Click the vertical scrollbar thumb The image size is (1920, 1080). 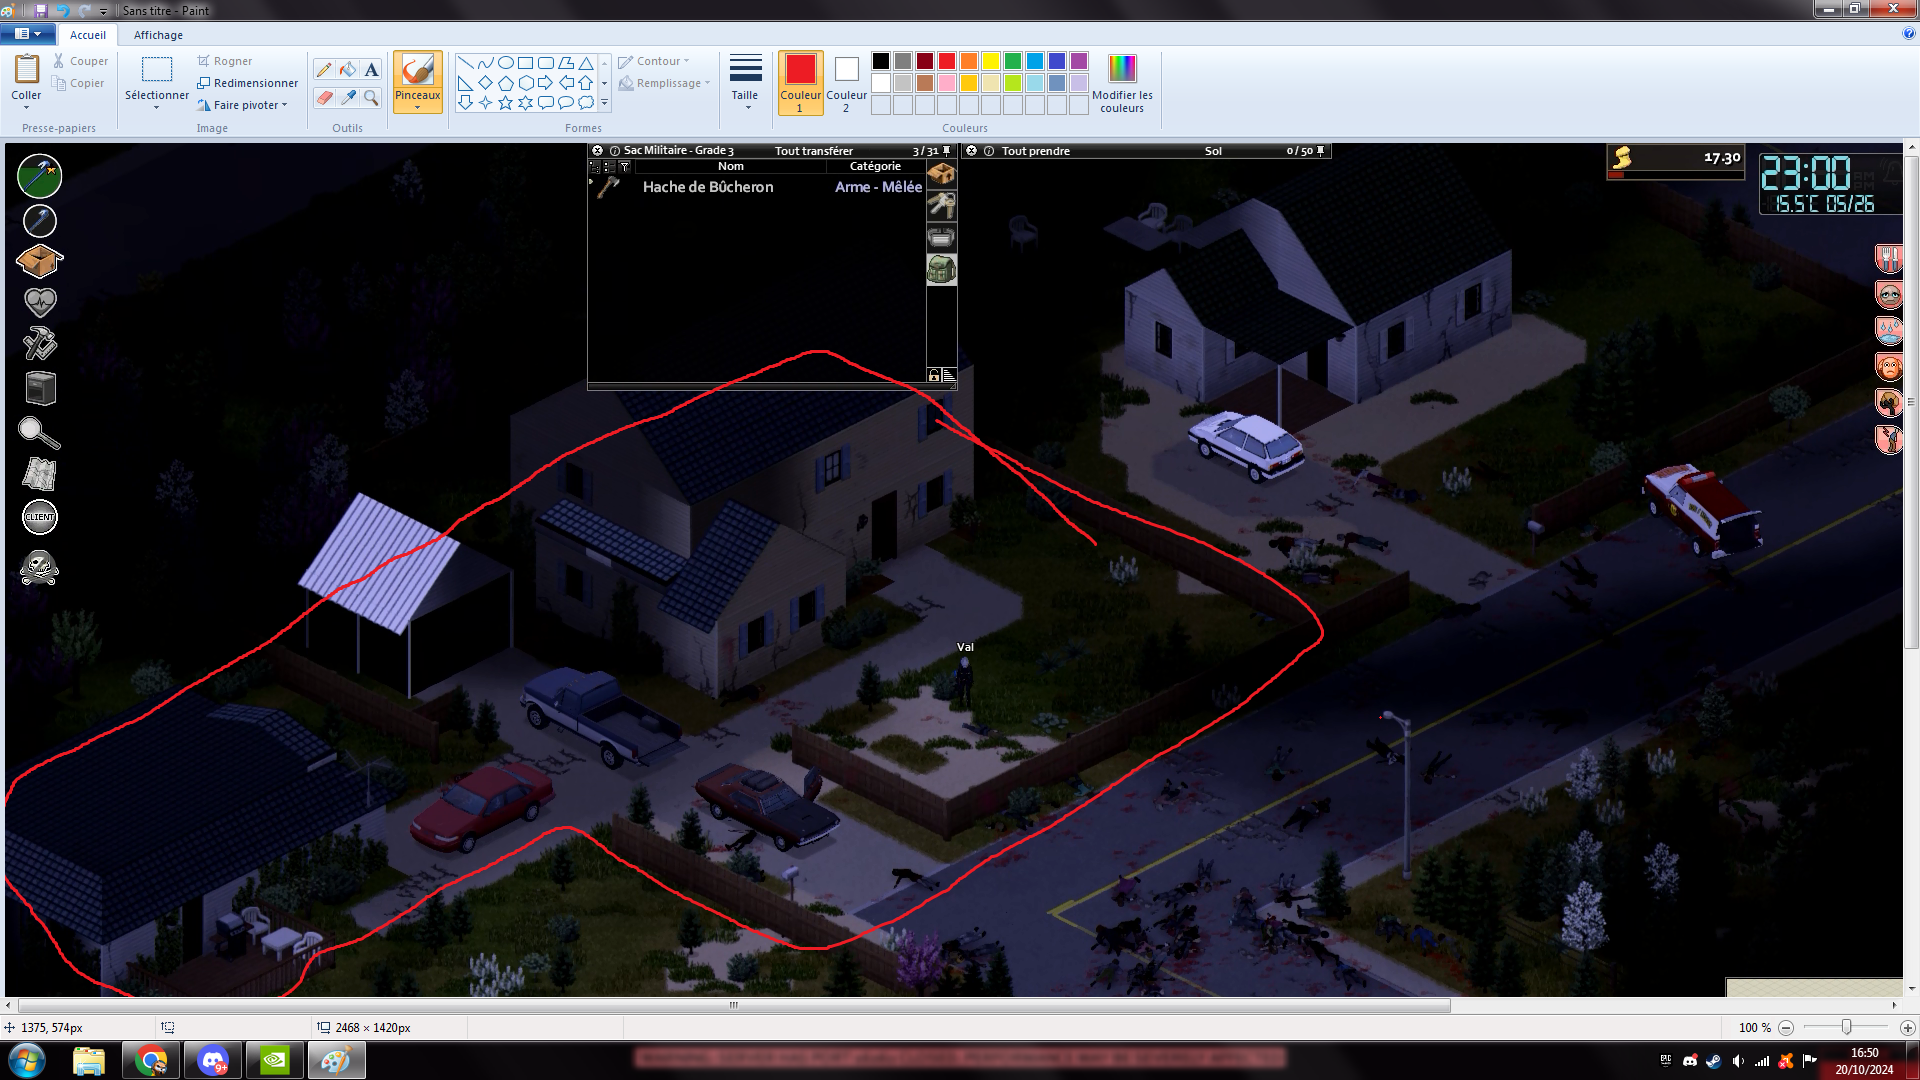coord(1911,403)
